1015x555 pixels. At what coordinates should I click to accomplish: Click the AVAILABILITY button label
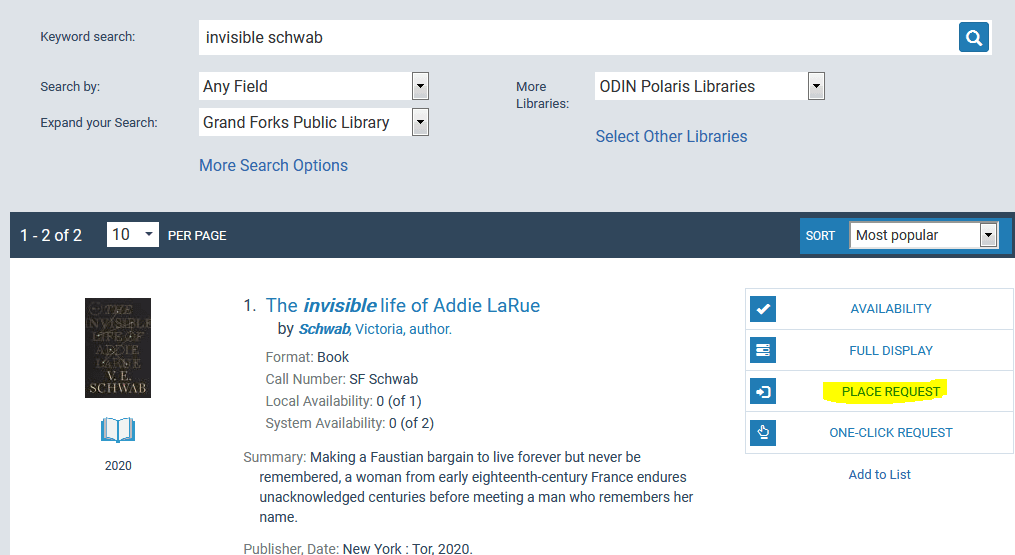click(890, 309)
